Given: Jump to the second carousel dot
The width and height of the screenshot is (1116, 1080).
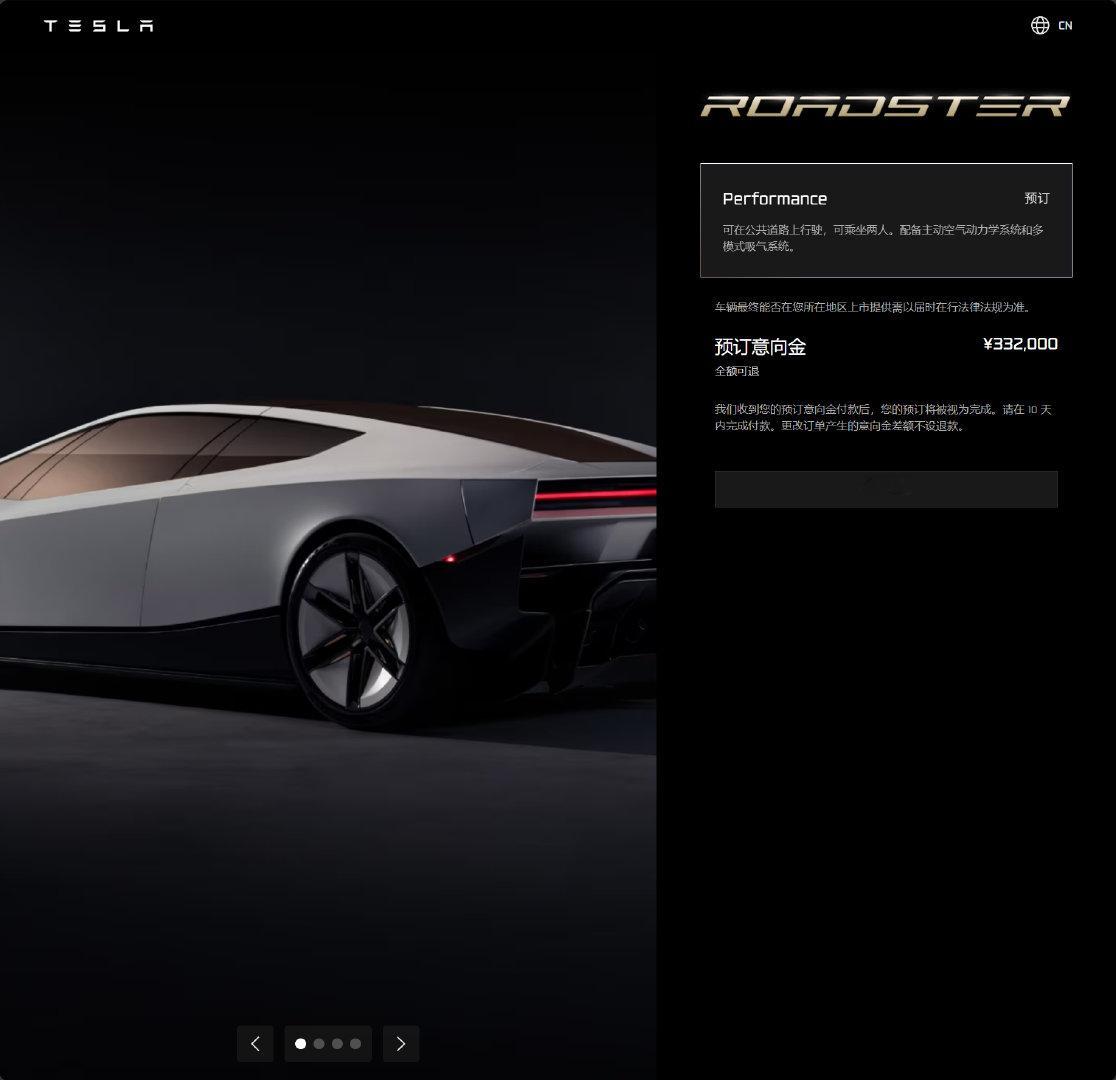Looking at the screenshot, I should click(319, 1044).
